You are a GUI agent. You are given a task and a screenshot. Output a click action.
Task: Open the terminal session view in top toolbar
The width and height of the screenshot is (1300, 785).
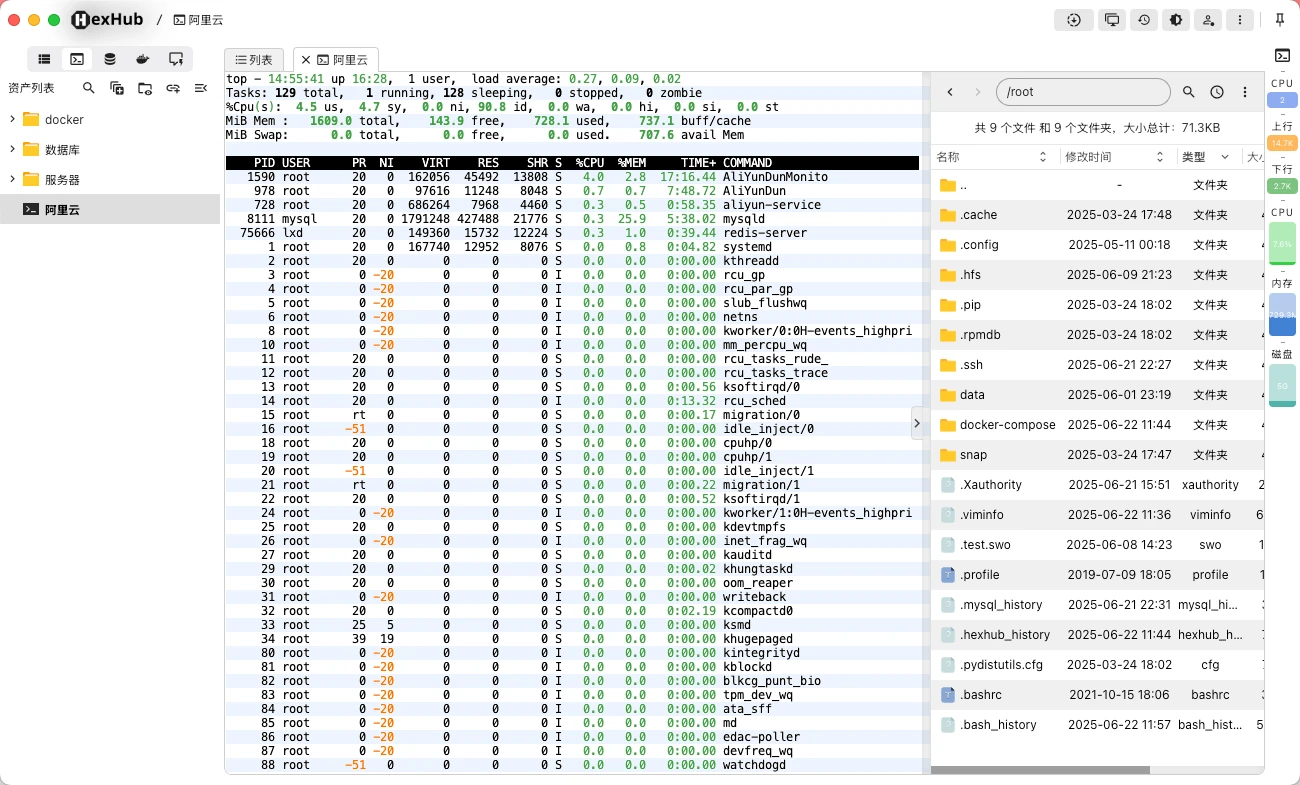click(x=77, y=59)
